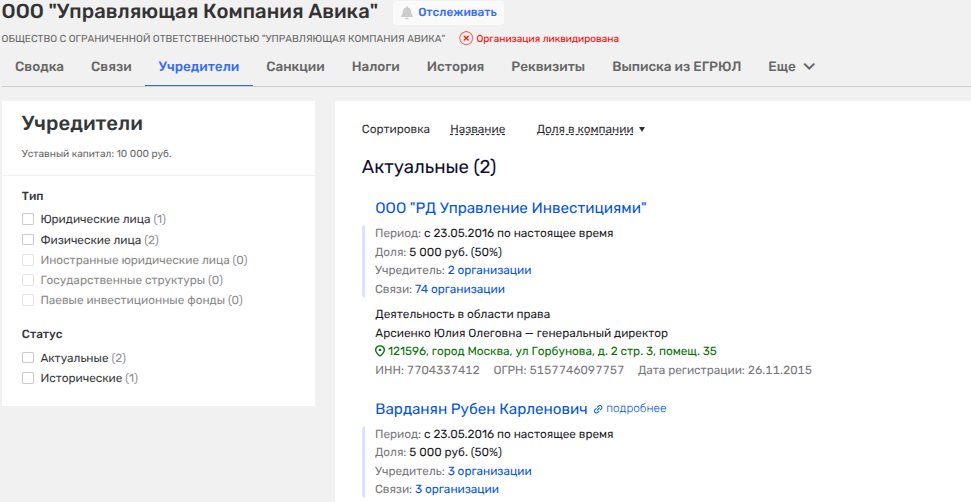Image resolution: width=971 pixels, height=502 pixels.
Task: Open ООО "РД Управление Инвестициями" link
Action: point(511,208)
